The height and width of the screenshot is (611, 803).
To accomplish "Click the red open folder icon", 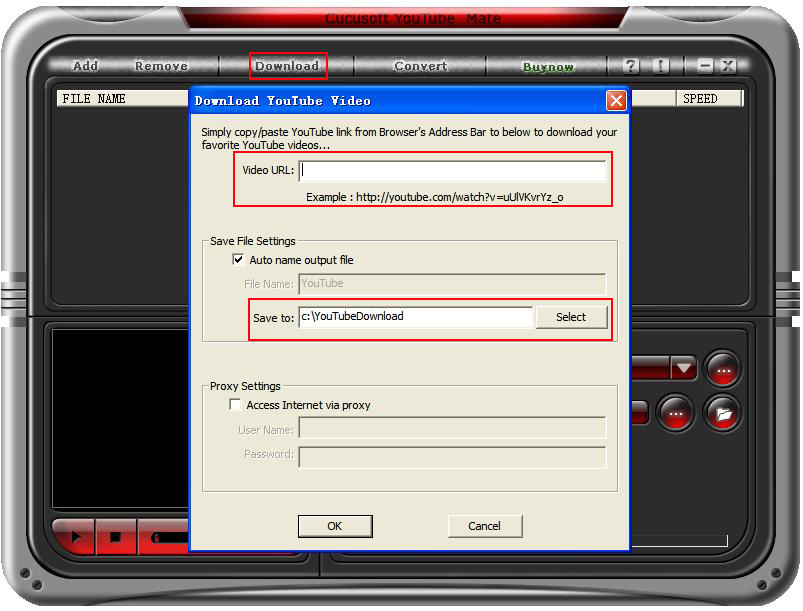I will 722,412.
